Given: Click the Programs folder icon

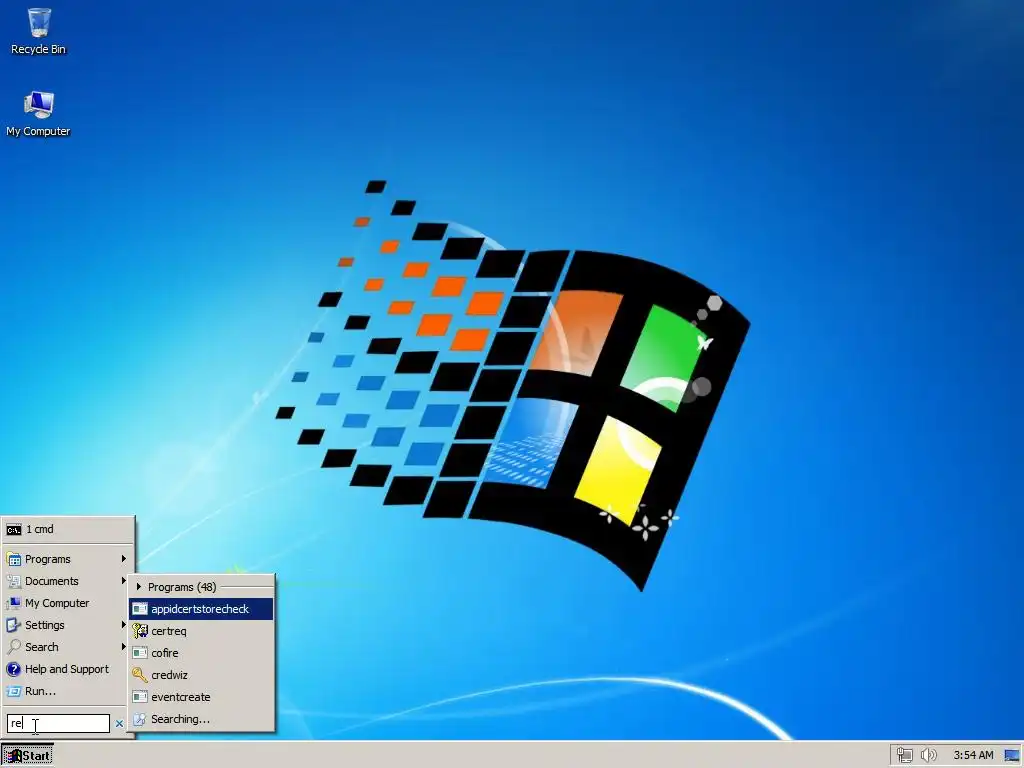Looking at the screenshot, I should [14, 560].
